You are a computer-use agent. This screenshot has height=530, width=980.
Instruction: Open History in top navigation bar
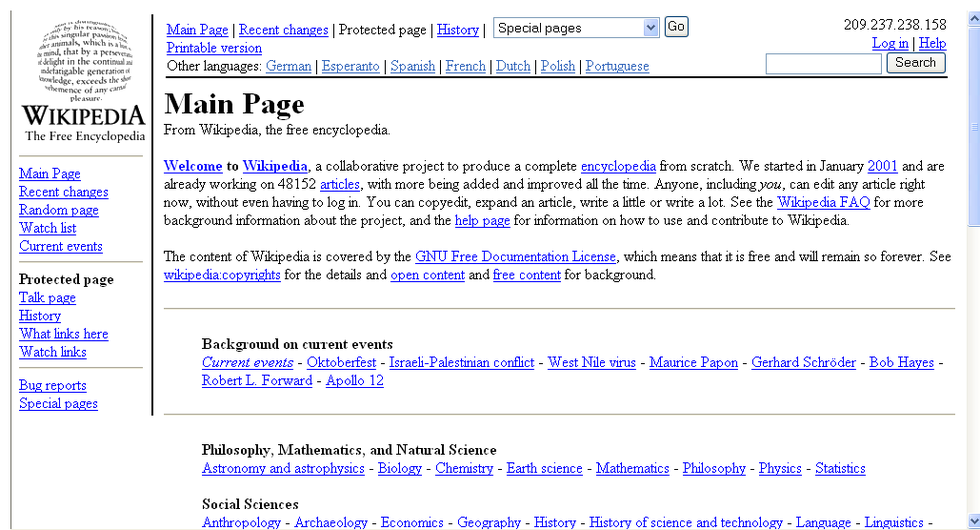point(458,29)
